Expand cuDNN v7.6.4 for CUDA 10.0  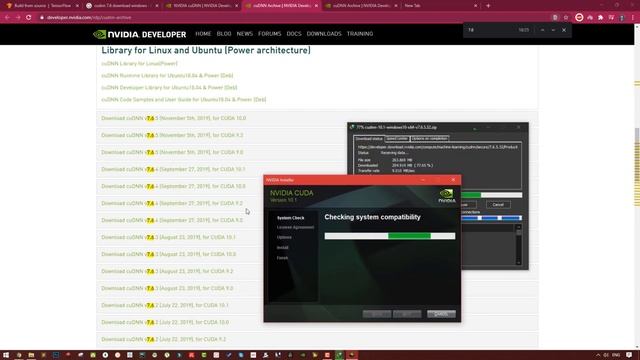[x=173, y=187]
